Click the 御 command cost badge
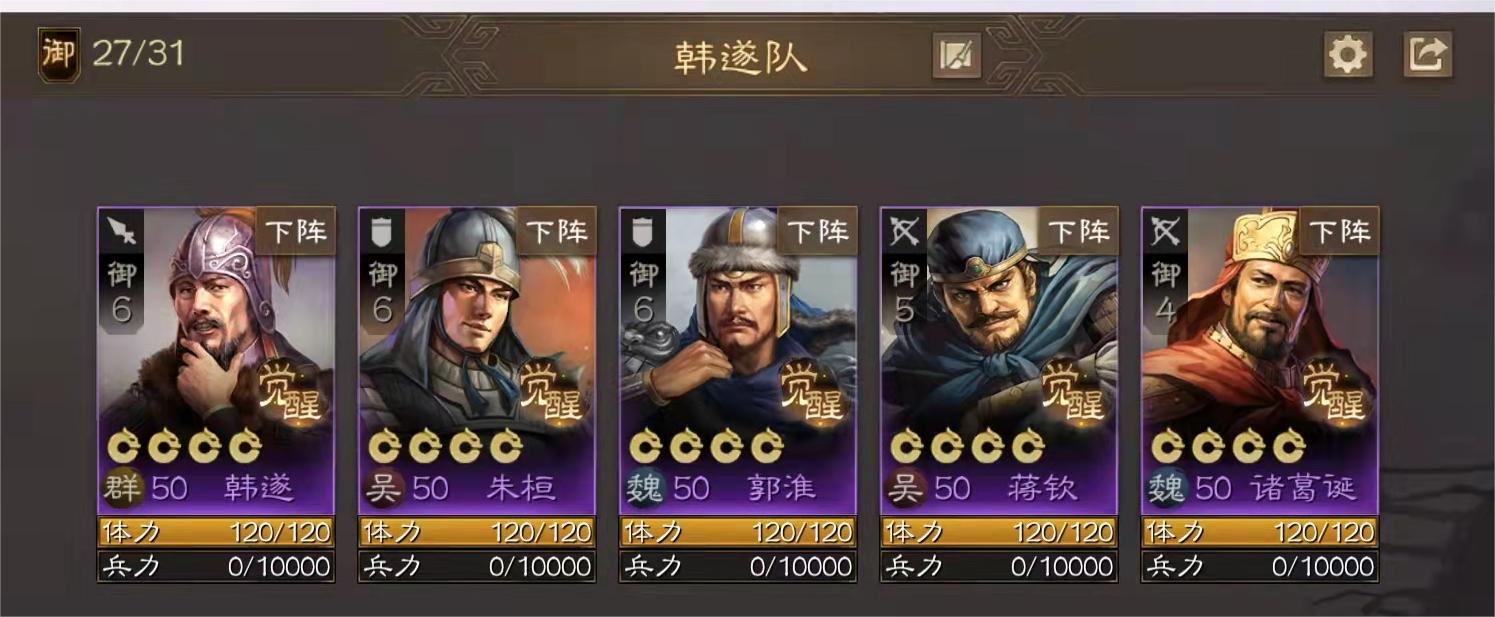Viewport: 1495px width, 617px height. pyautogui.click(x=58, y=54)
